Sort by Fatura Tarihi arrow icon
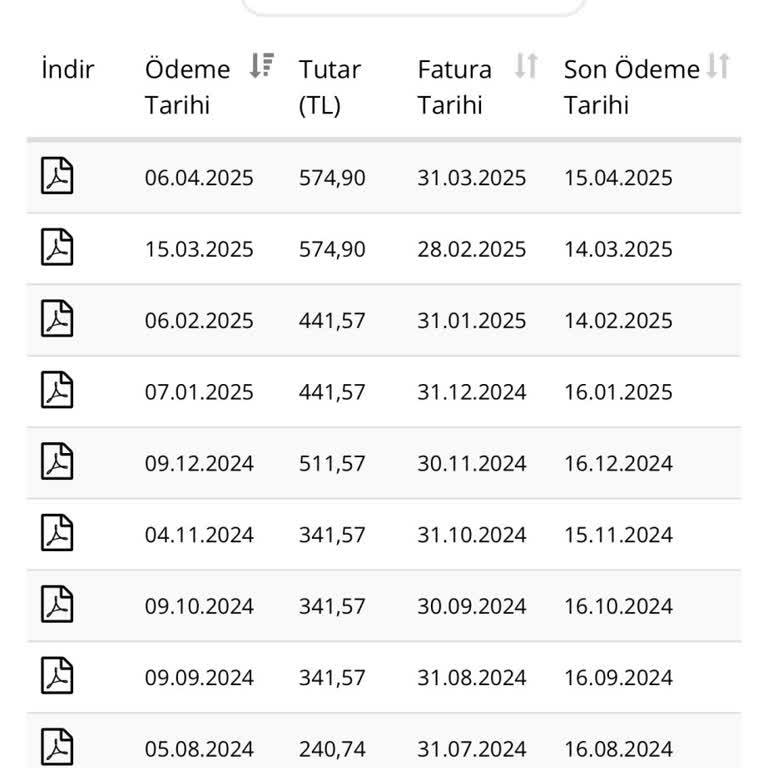This screenshot has height=768, width=768. [527, 66]
